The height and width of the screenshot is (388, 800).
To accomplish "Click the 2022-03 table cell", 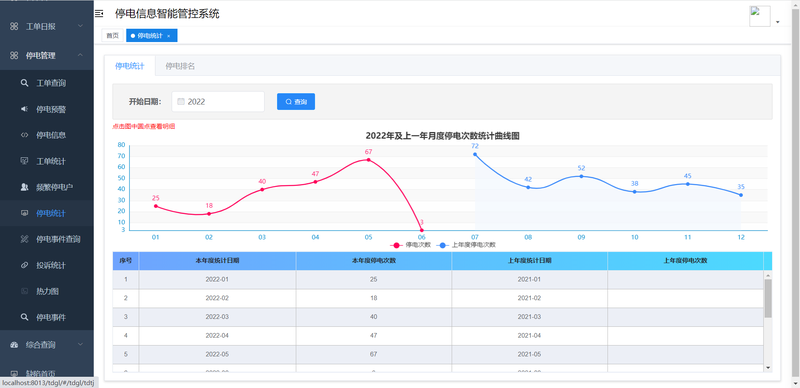I will click(x=217, y=317).
